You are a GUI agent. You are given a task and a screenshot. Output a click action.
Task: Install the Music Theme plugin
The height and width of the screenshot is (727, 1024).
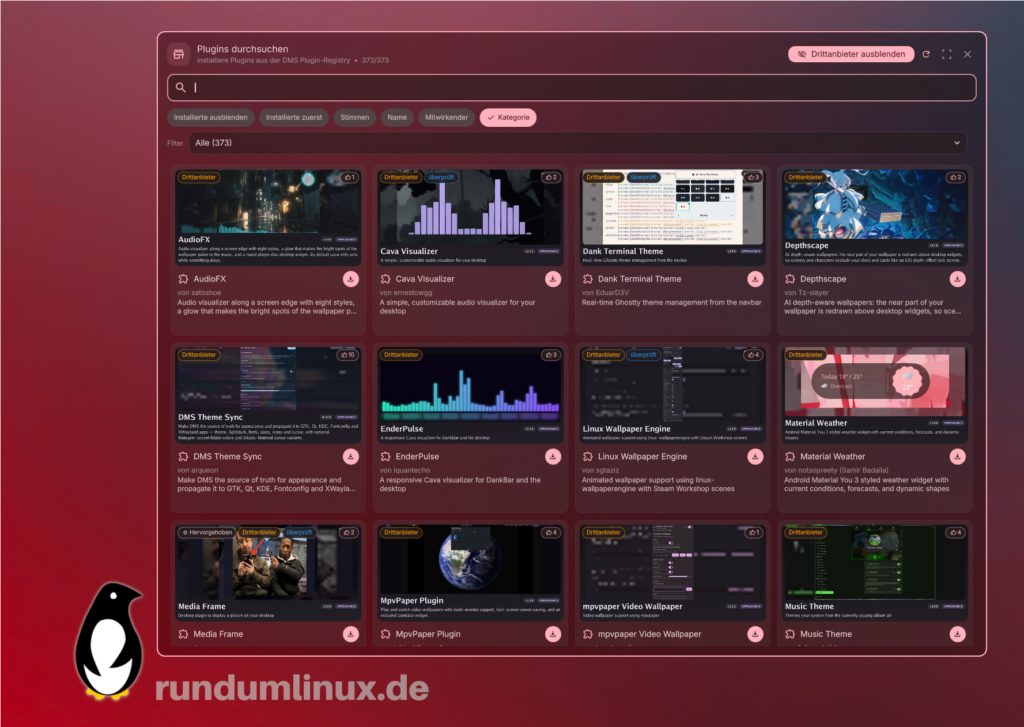[x=957, y=634]
